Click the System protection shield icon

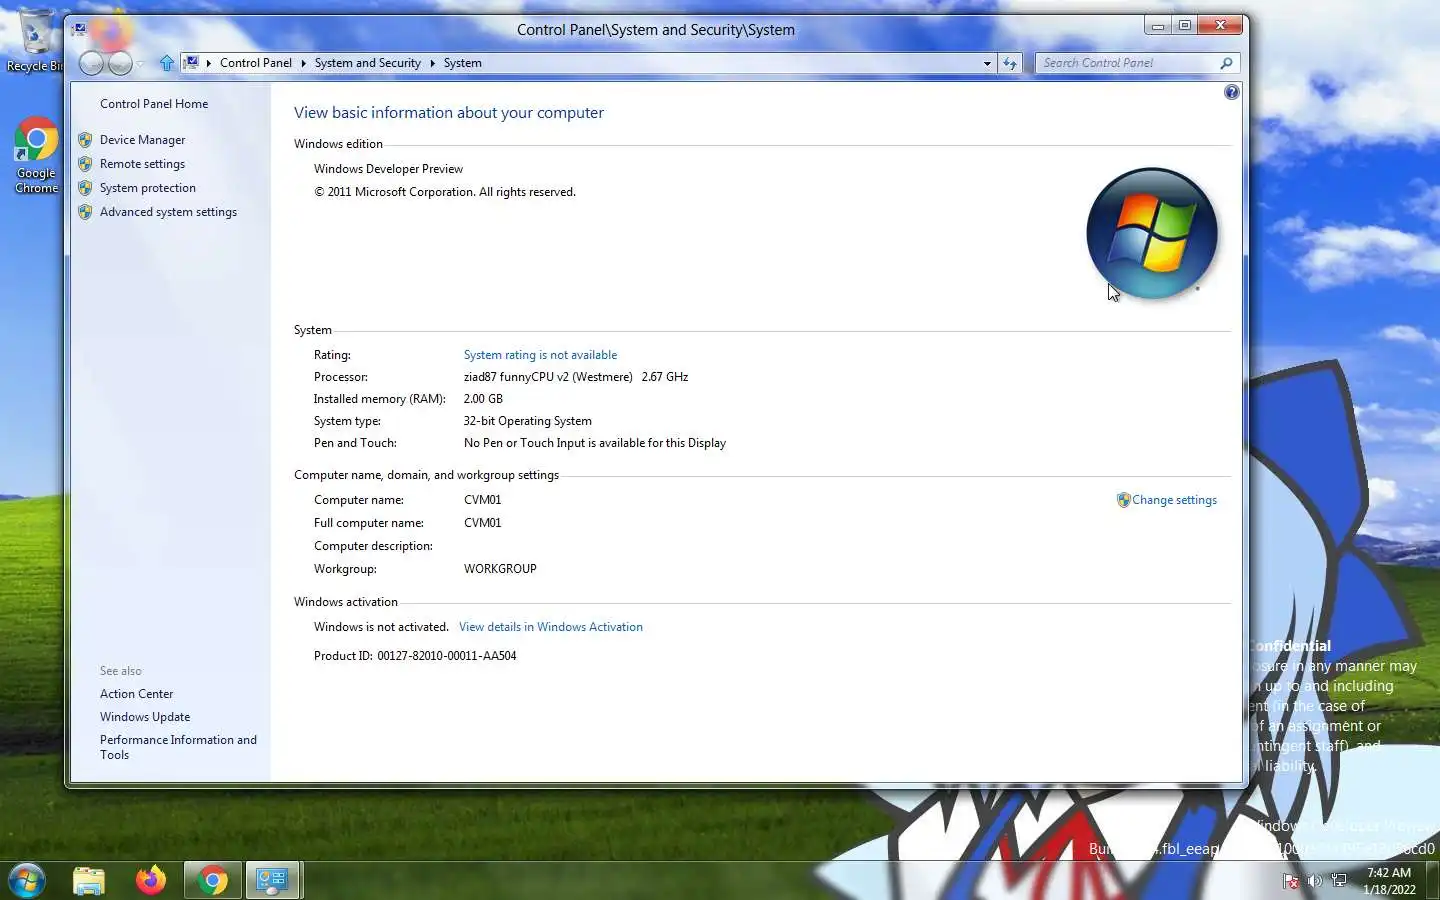[x=85, y=188]
